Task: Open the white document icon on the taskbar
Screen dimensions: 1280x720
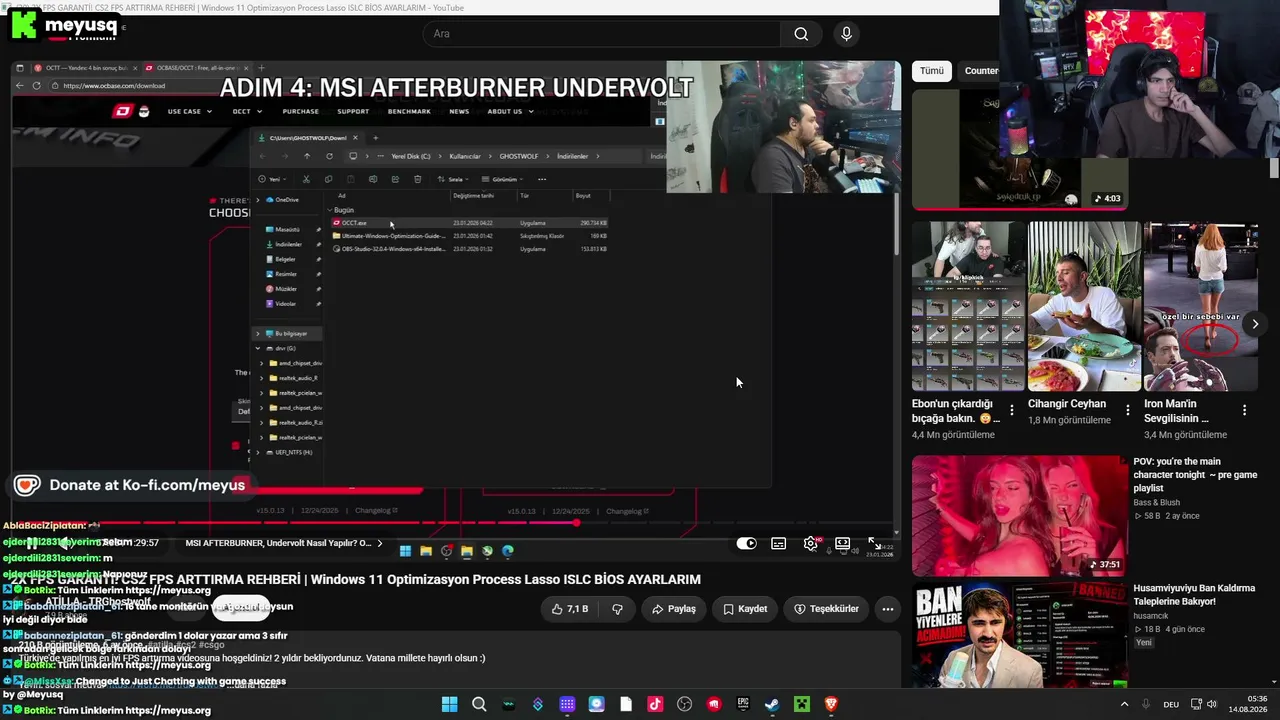Action: tap(626, 704)
